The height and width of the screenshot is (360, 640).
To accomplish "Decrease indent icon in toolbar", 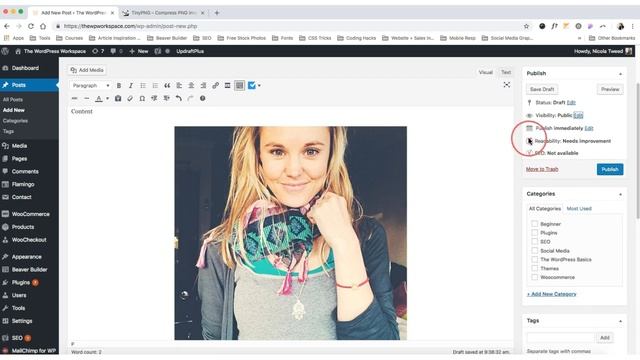I will (x=154, y=98).
